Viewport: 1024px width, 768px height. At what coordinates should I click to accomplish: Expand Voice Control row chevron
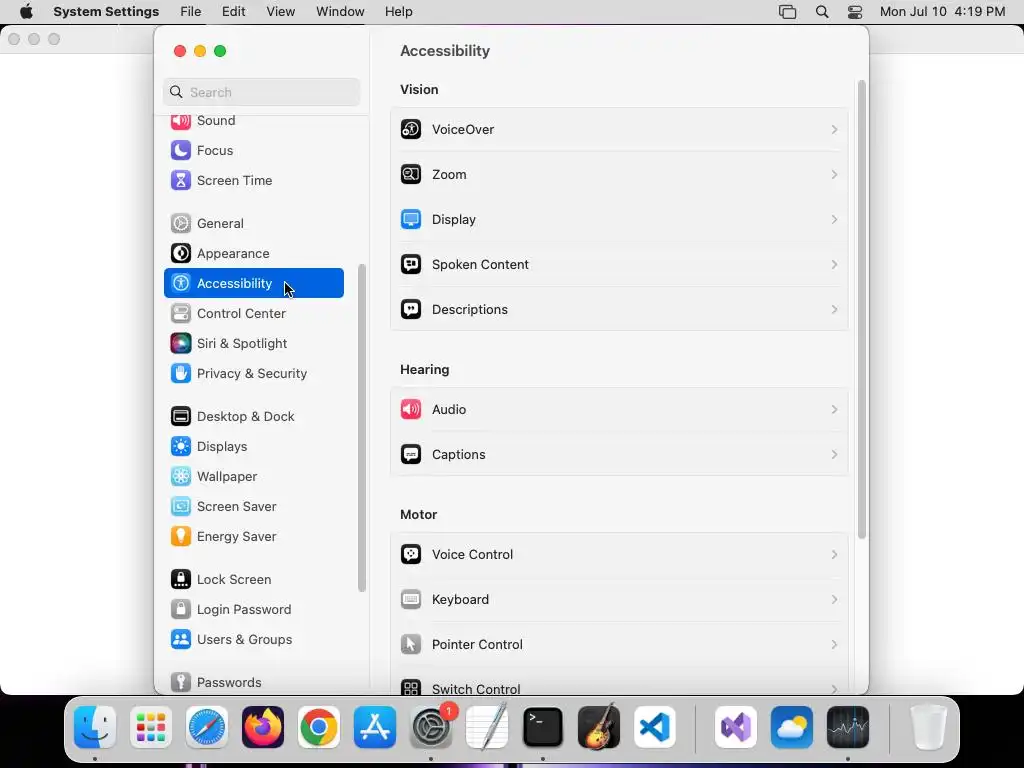[x=834, y=554]
